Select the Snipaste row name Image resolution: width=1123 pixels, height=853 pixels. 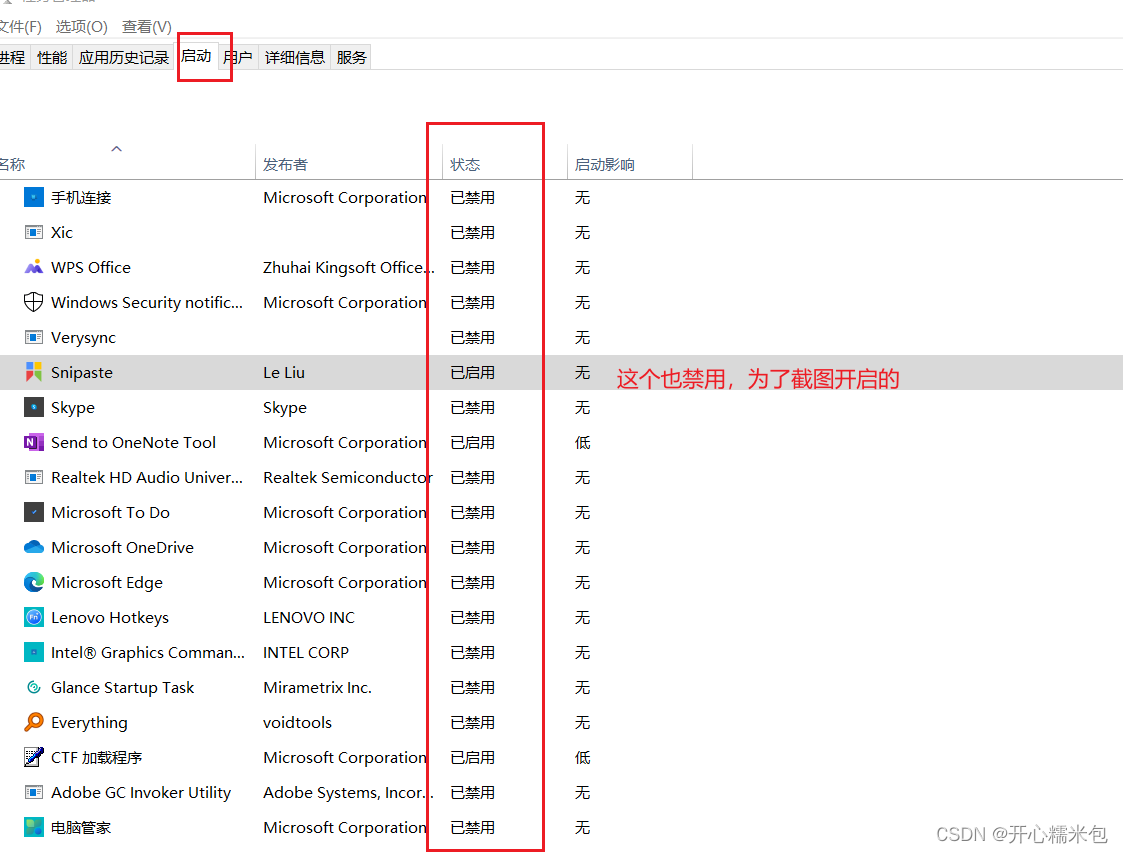82,372
